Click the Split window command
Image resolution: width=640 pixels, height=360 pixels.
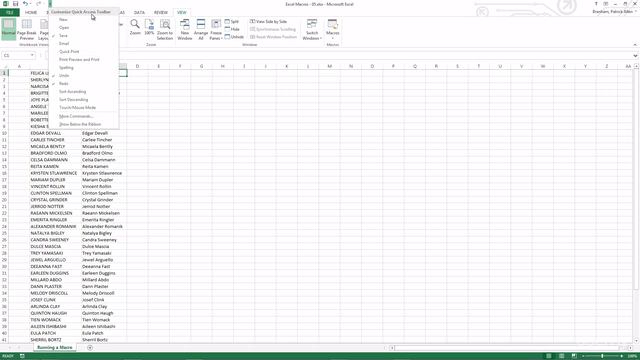[x=232, y=21]
